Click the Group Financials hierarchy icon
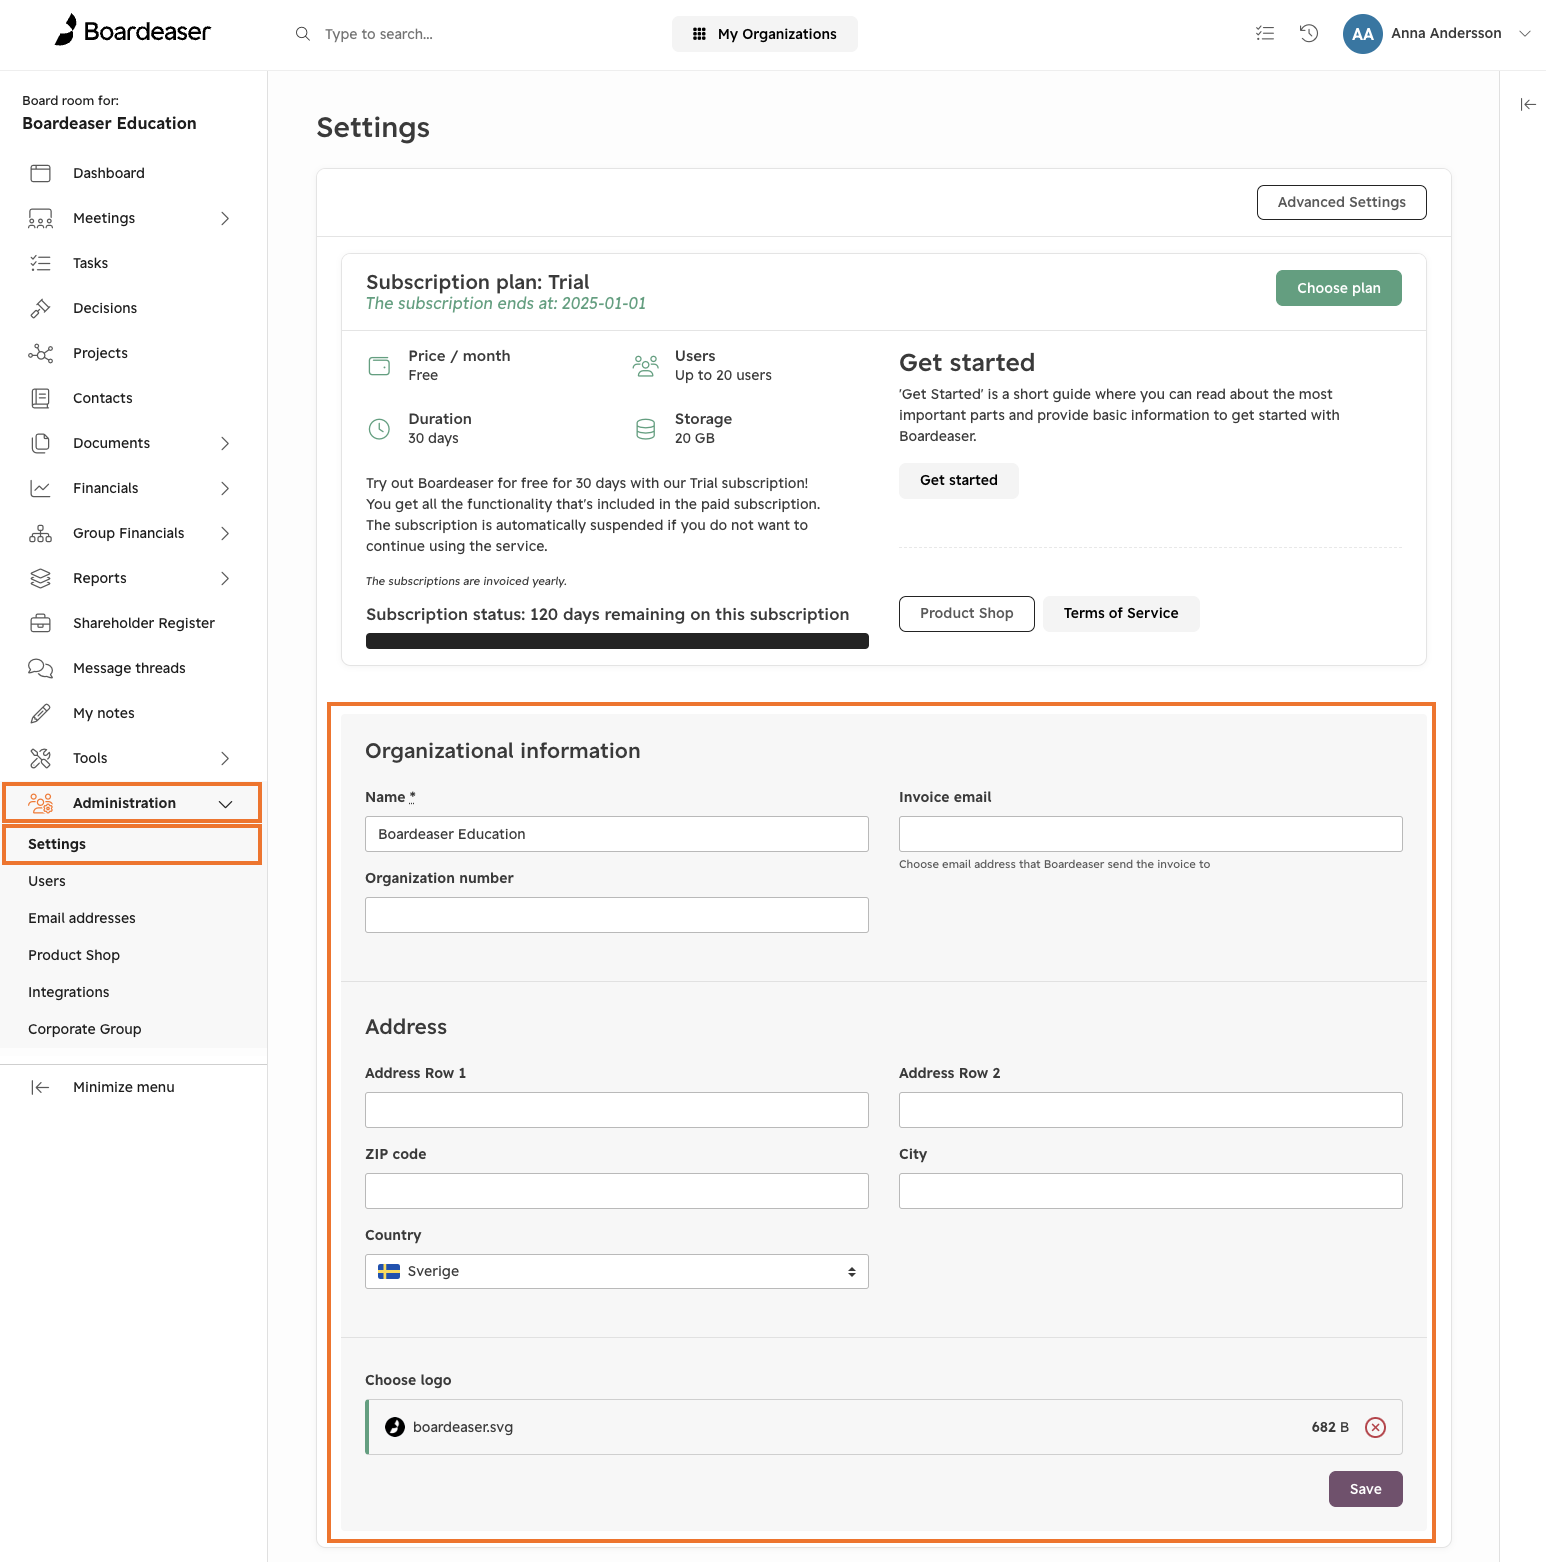Screen dimensions: 1546x1562 point(41,533)
